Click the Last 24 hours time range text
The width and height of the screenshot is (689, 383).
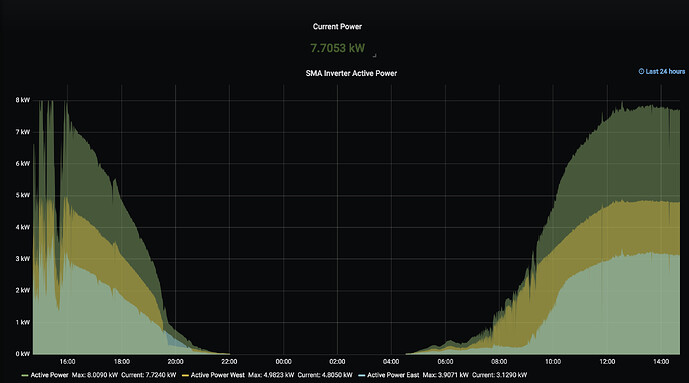click(665, 71)
